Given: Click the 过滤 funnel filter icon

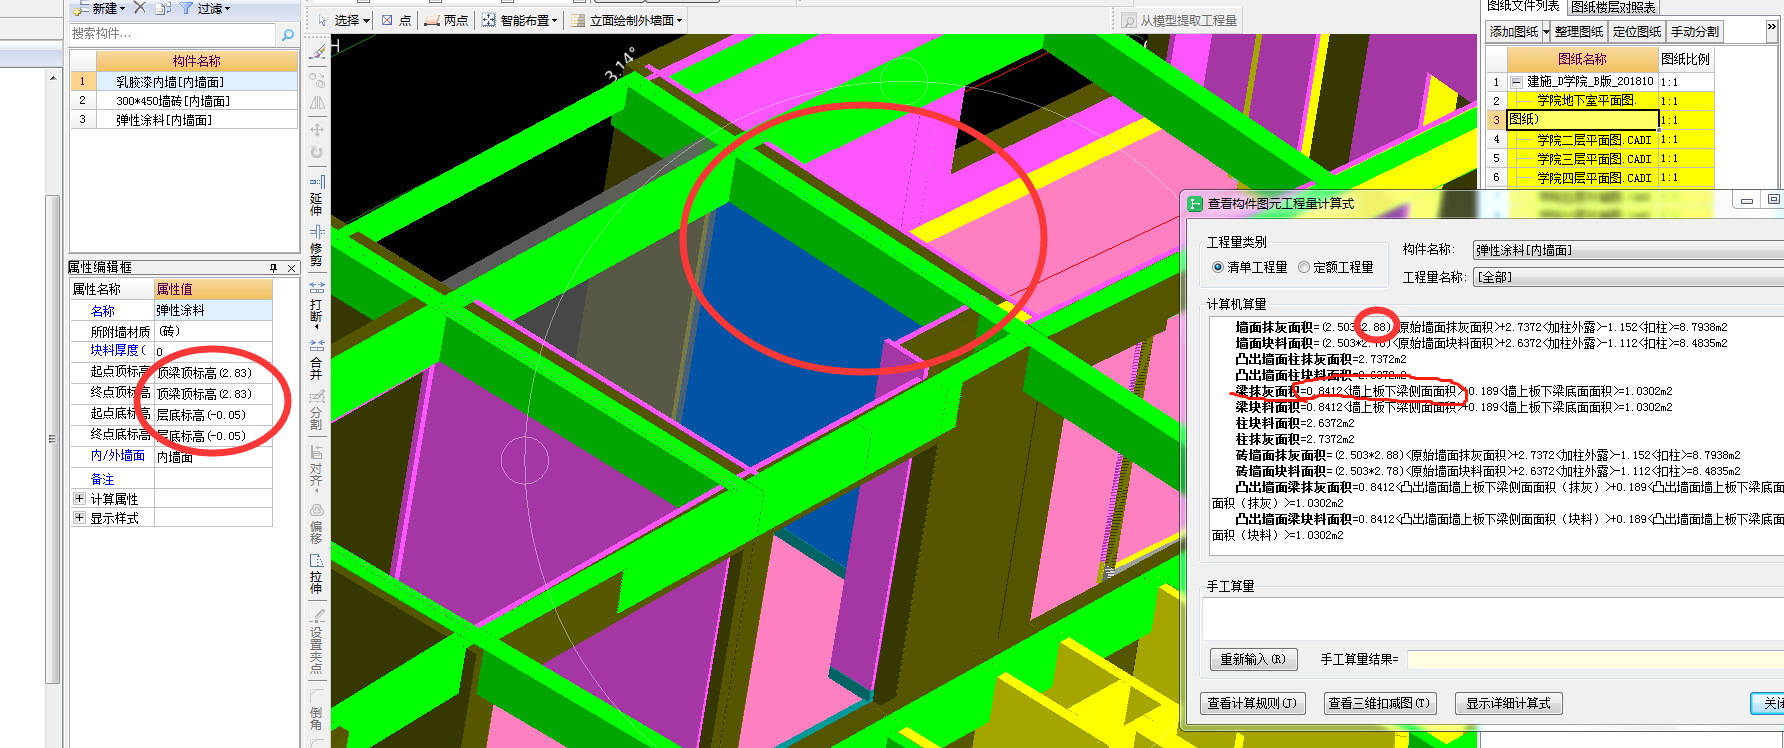Looking at the screenshot, I should pos(186,8).
